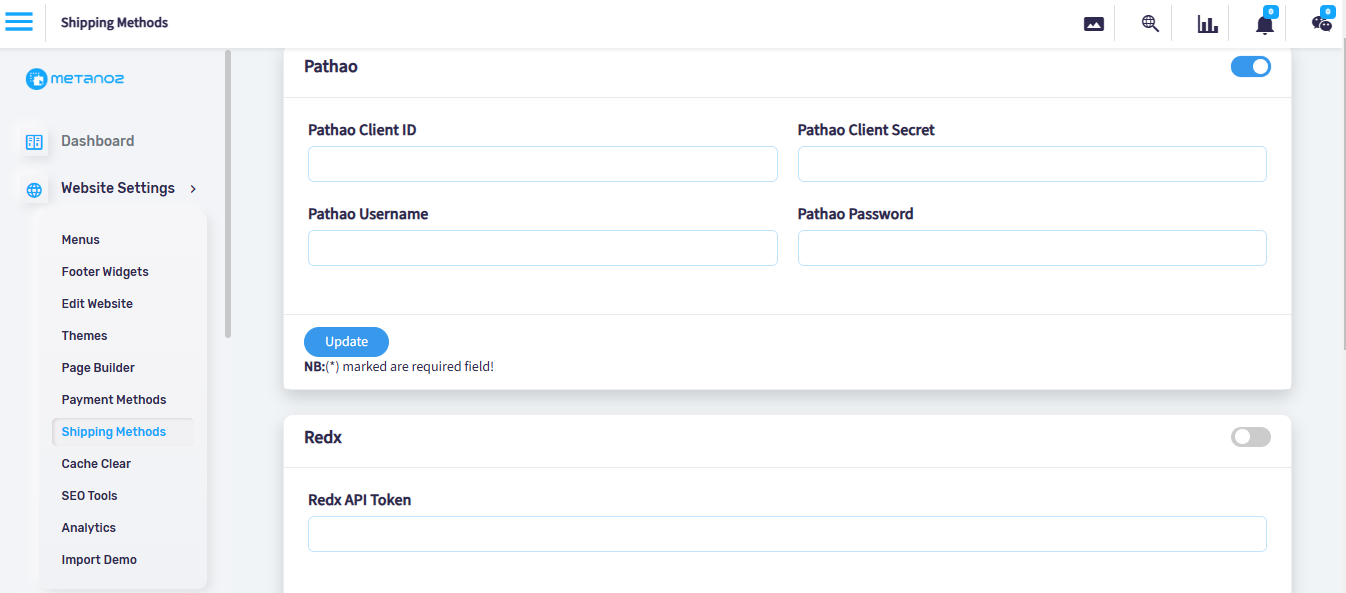
Task: Click the Dashboard sidebar icon
Action: pyautogui.click(x=34, y=142)
